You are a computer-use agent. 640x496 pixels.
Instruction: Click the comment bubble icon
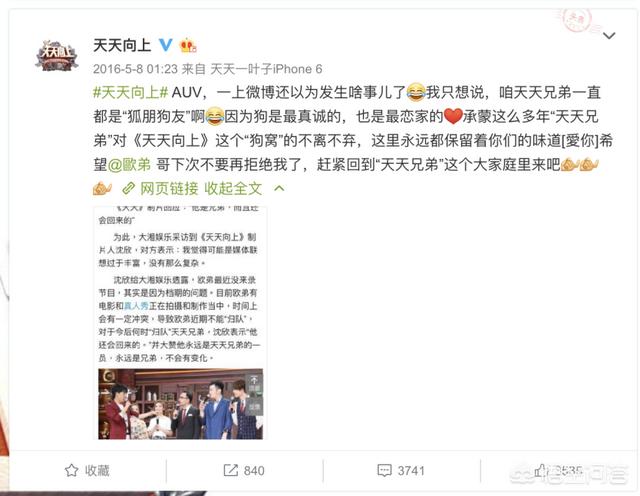pos(384,470)
